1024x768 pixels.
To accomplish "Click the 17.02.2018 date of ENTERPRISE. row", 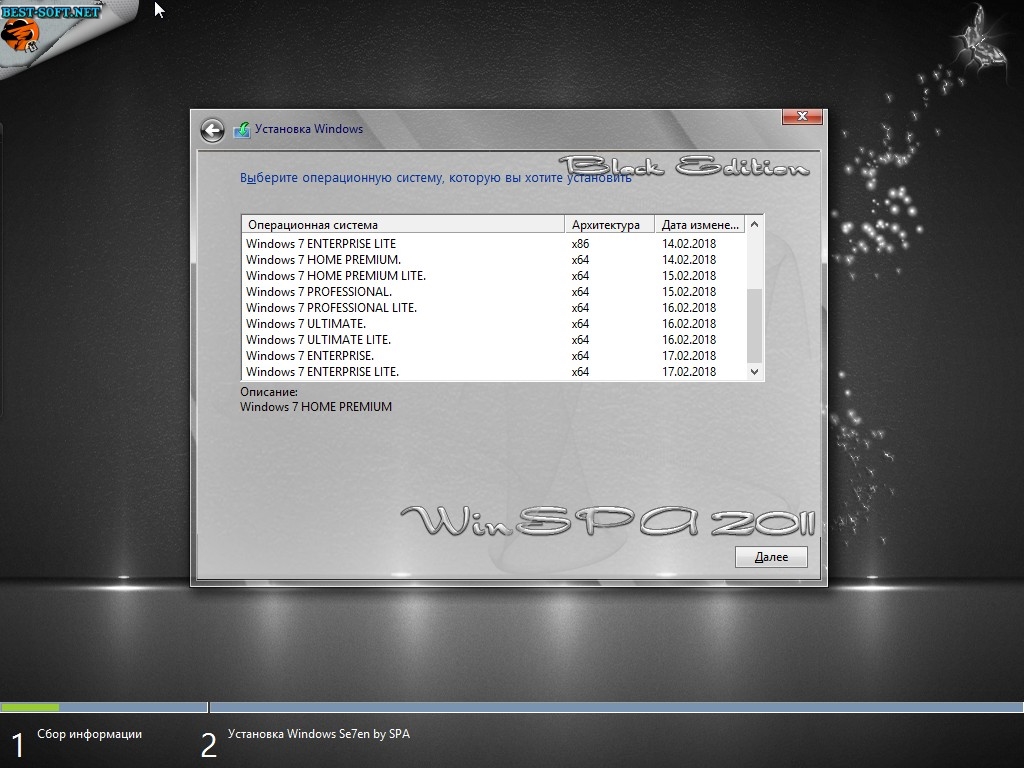I will tap(689, 356).
